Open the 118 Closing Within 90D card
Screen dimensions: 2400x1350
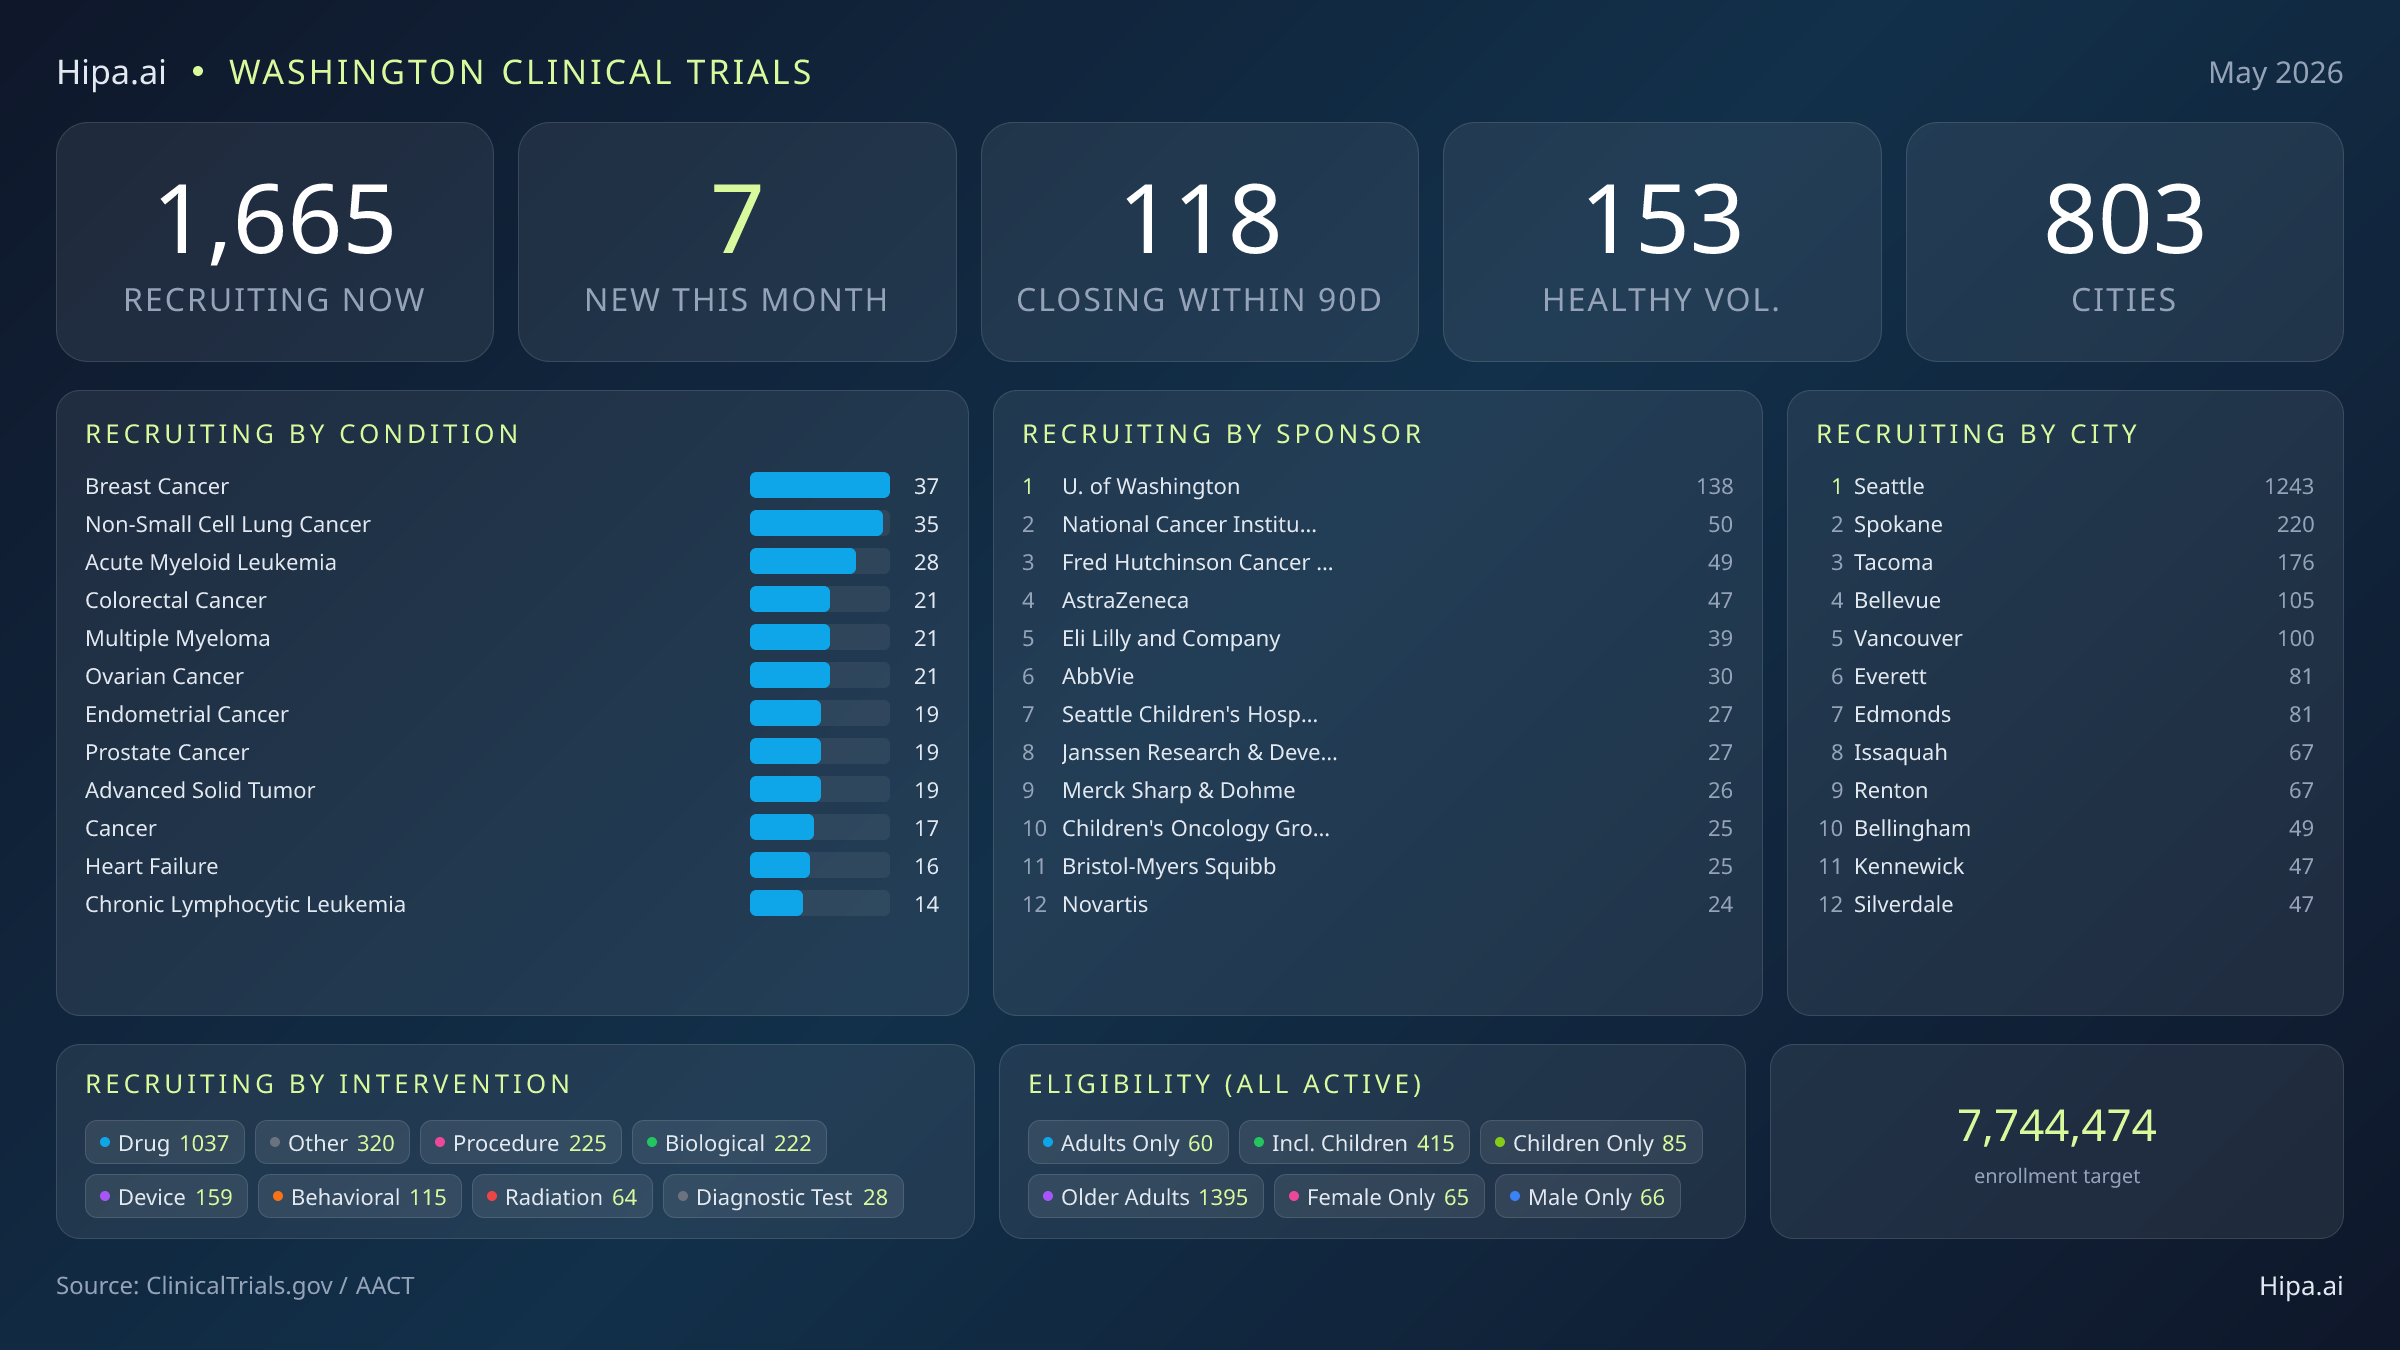point(1200,242)
